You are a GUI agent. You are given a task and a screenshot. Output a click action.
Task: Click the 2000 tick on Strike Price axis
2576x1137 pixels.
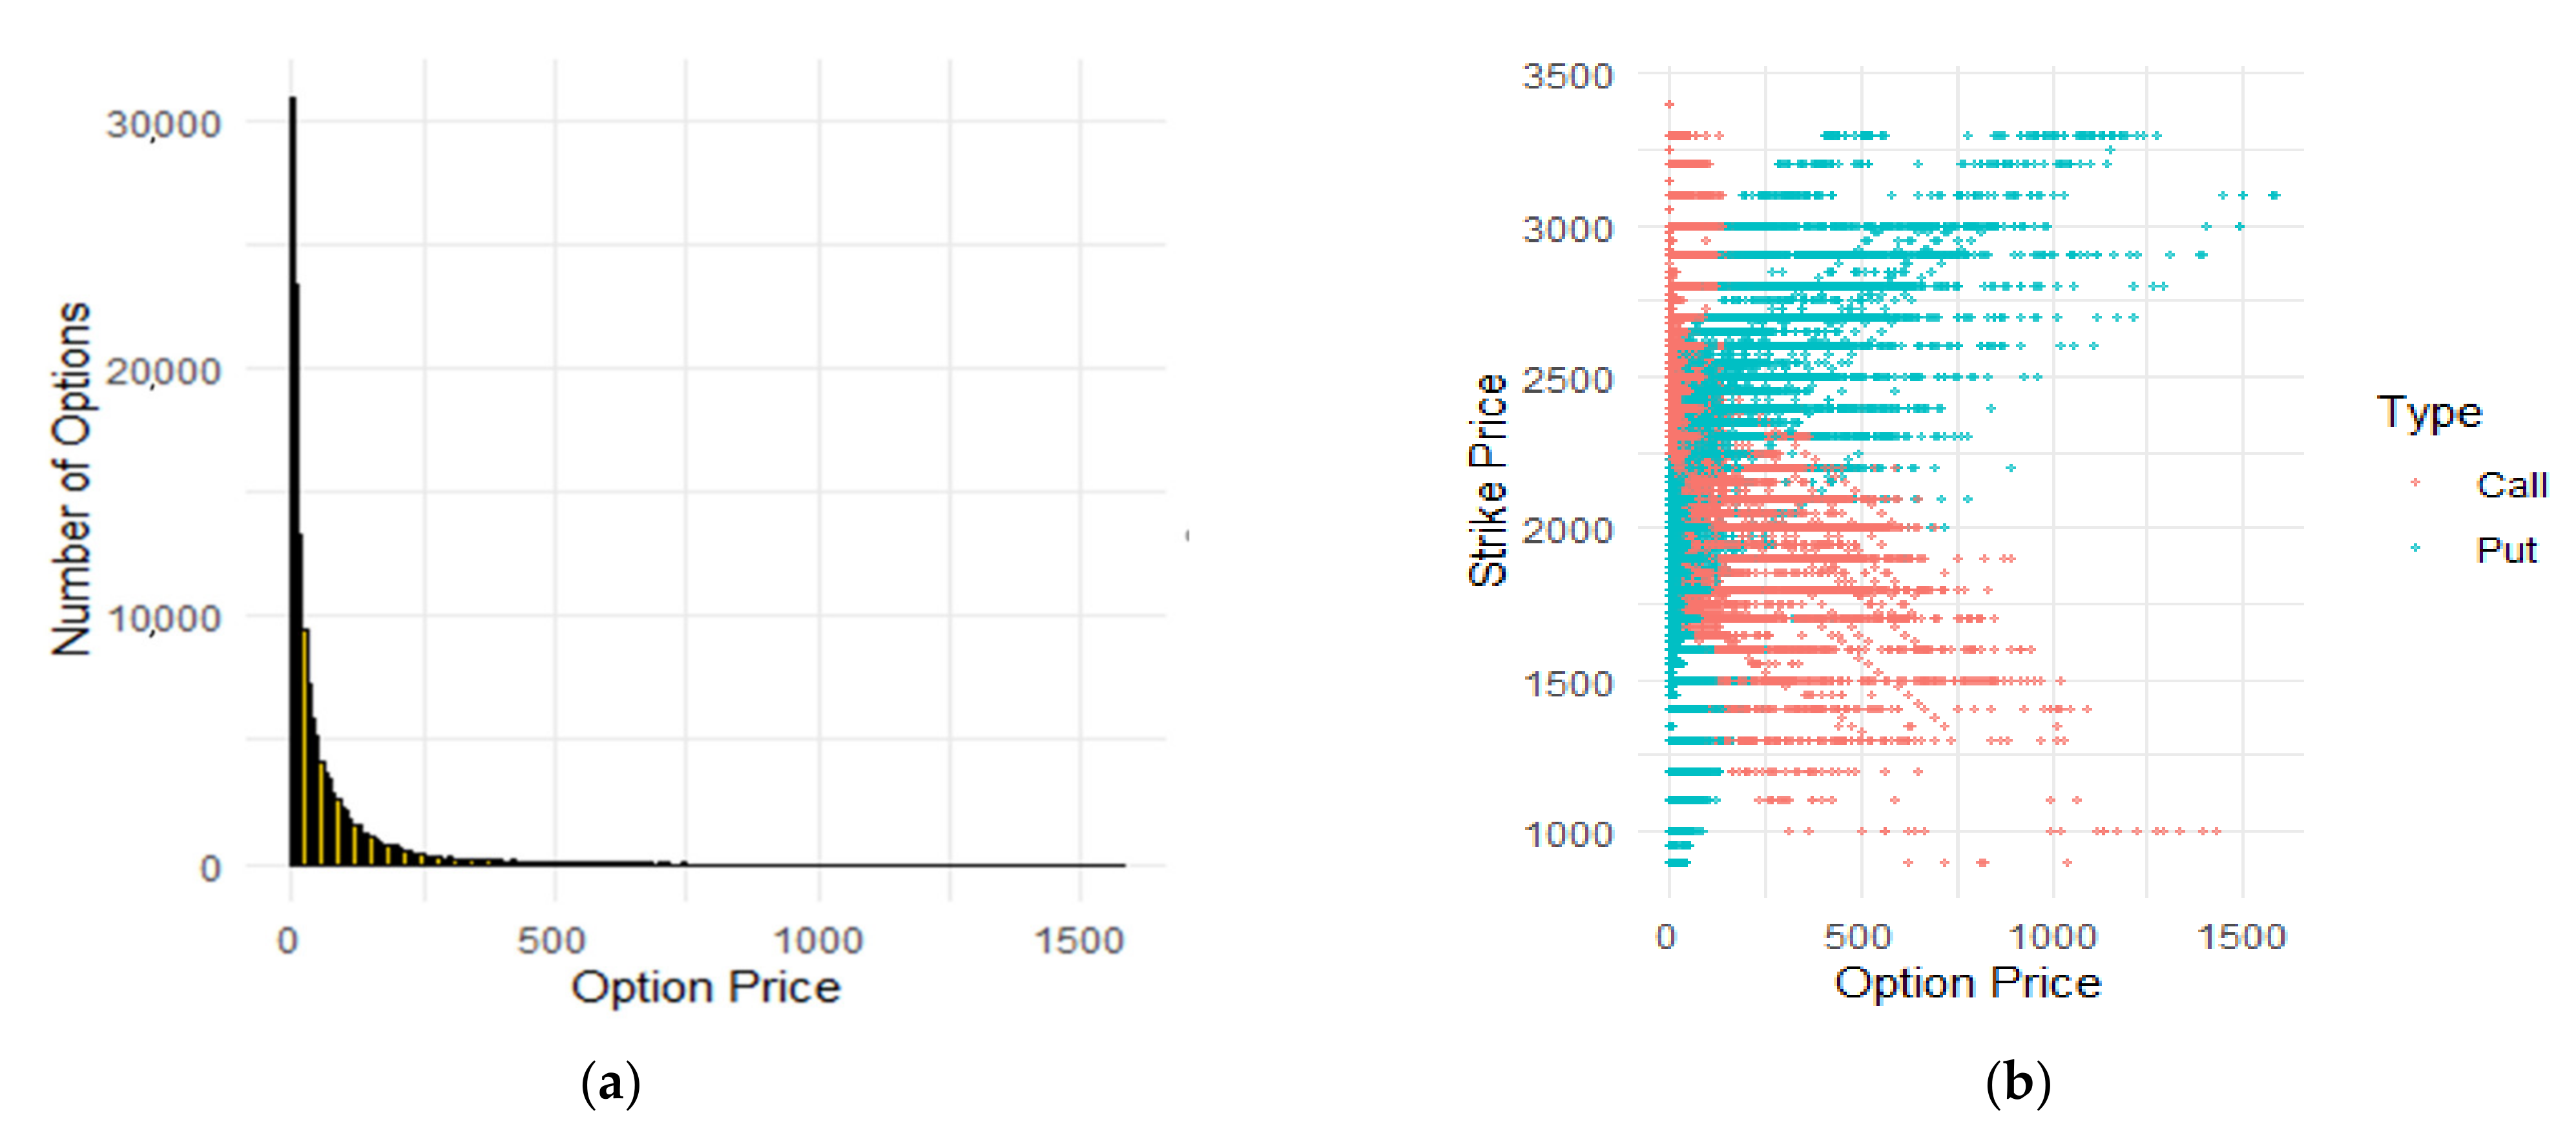click(x=1567, y=530)
